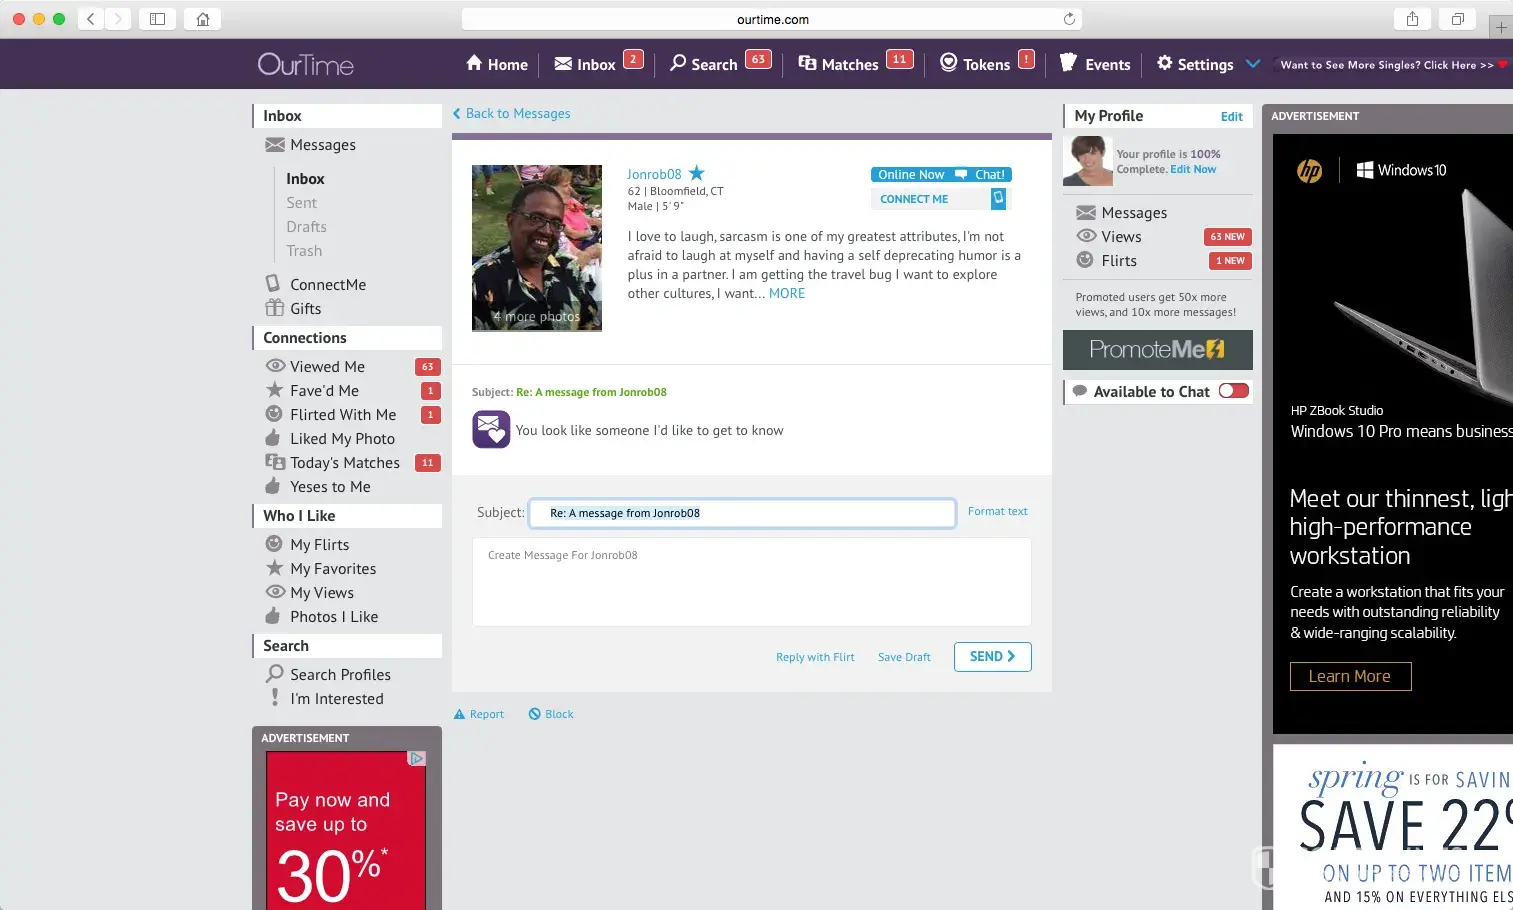The image size is (1513, 910).
Task: Click the PromoteMe banner button
Action: click(x=1157, y=350)
